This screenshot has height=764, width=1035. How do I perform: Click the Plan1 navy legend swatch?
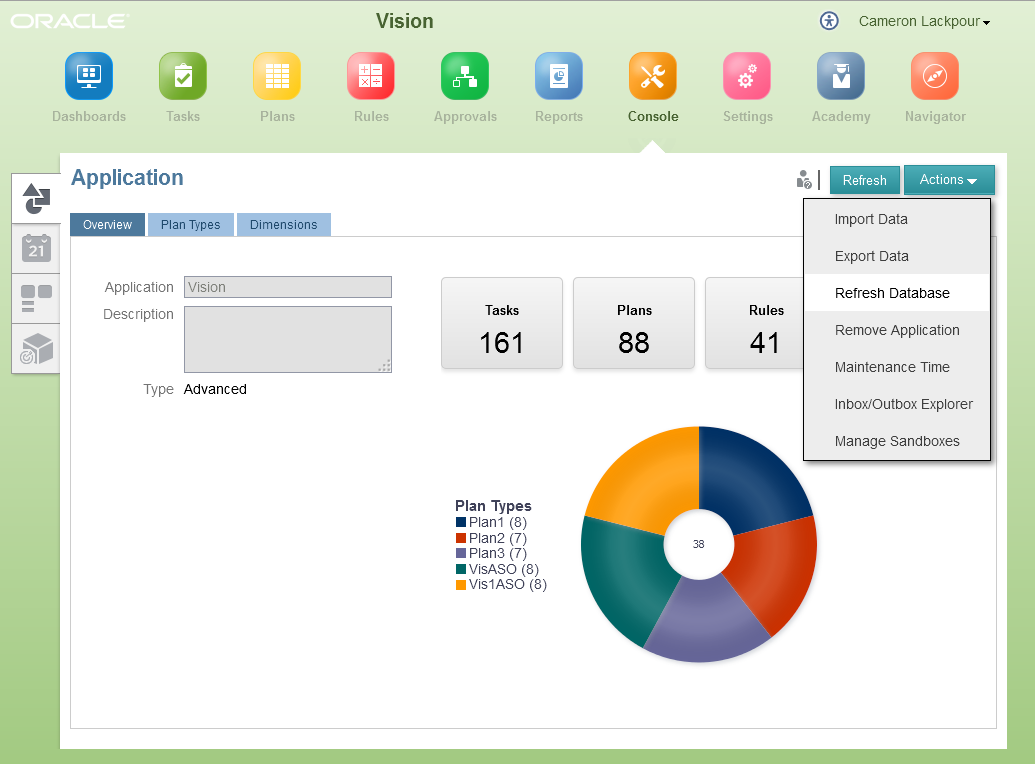(x=461, y=522)
